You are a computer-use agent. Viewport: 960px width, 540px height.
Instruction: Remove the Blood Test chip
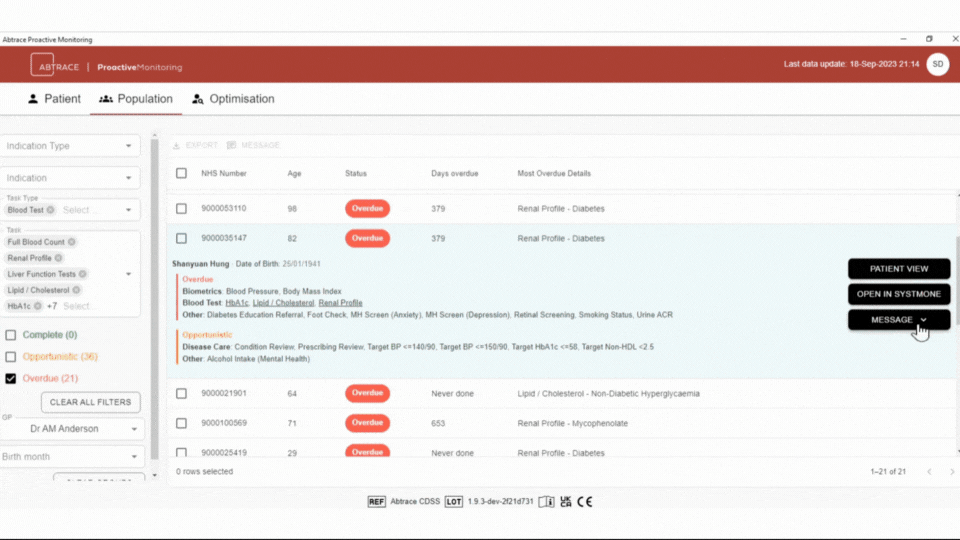pyautogui.click(x=50, y=210)
